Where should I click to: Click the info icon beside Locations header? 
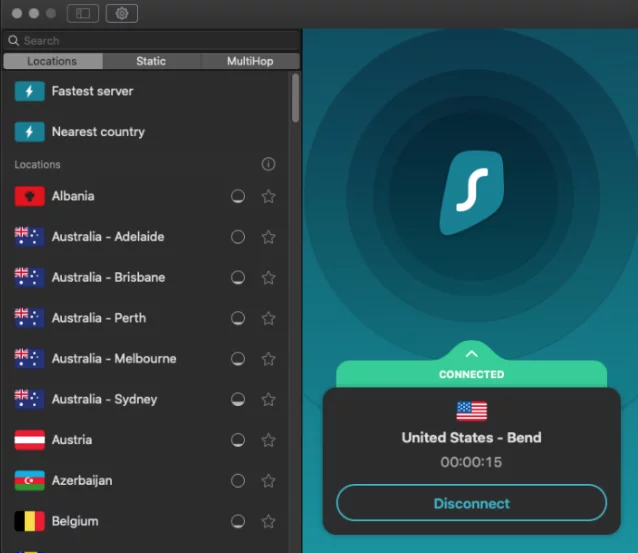268,164
